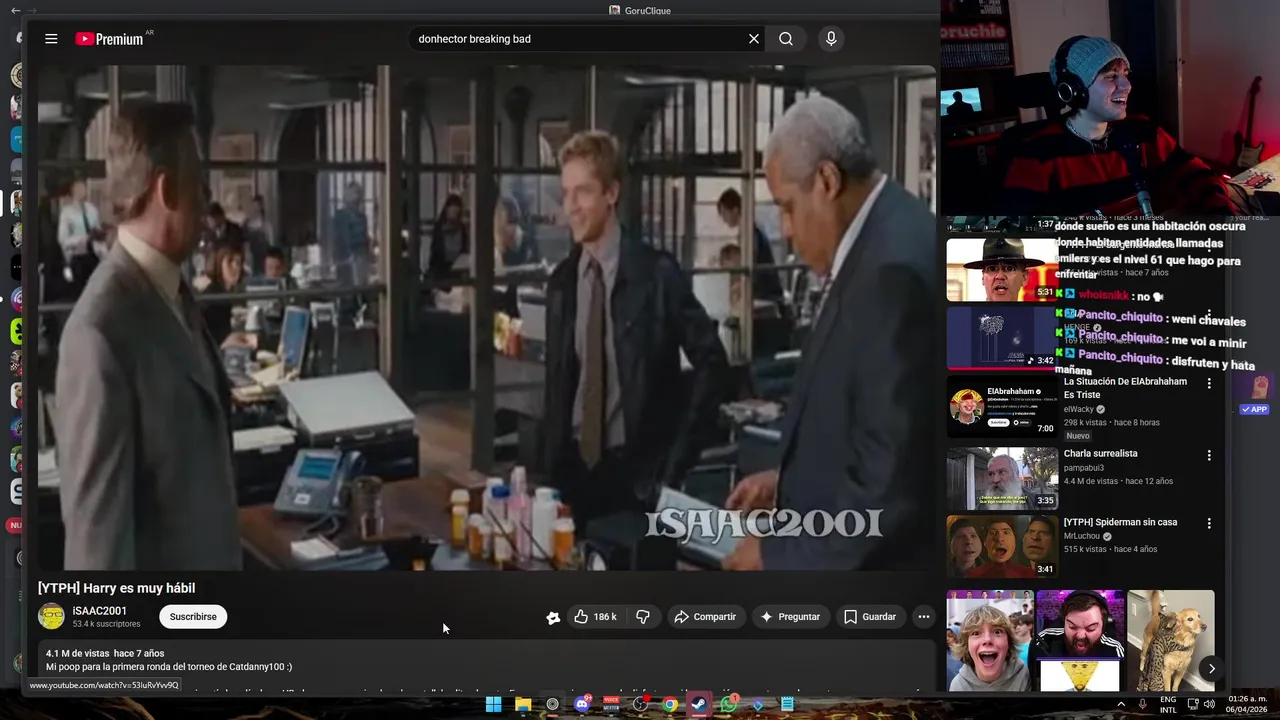Open the Notepad taskbar icon

click(787, 704)
